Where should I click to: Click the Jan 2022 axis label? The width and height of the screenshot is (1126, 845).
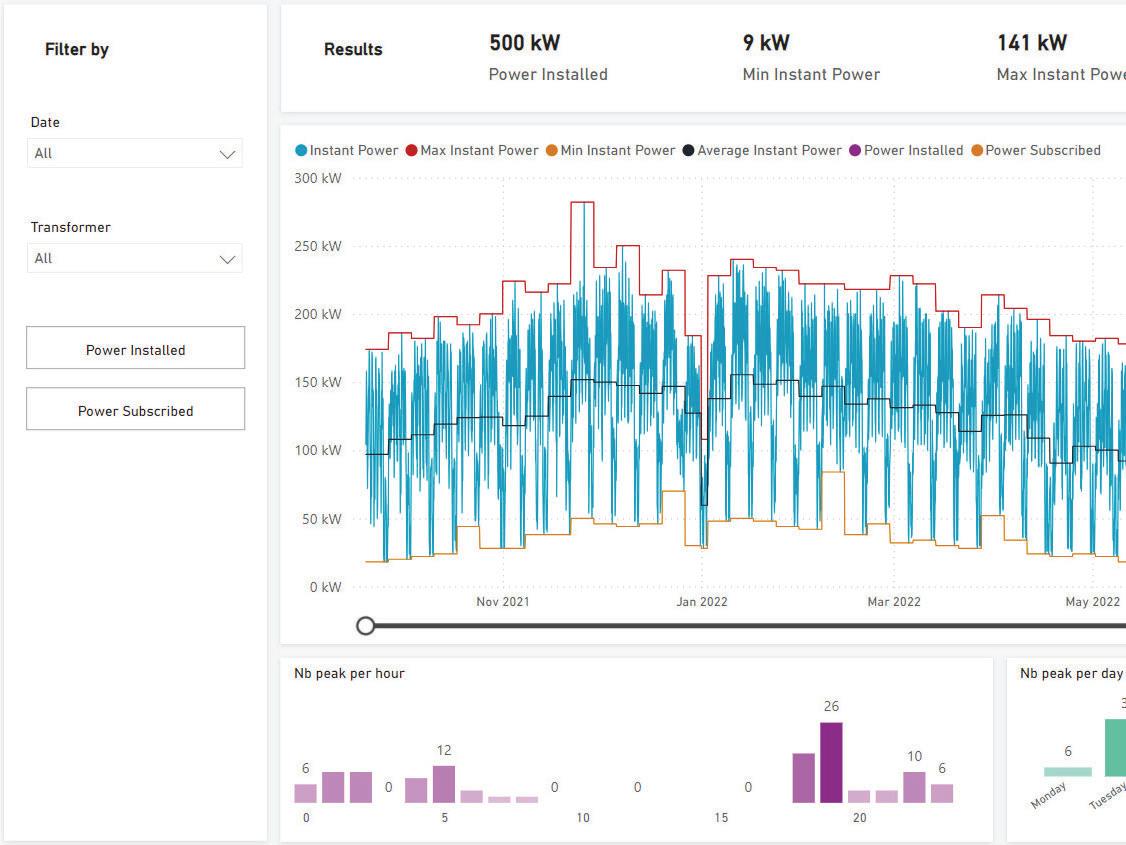click(x=702, y=602)
